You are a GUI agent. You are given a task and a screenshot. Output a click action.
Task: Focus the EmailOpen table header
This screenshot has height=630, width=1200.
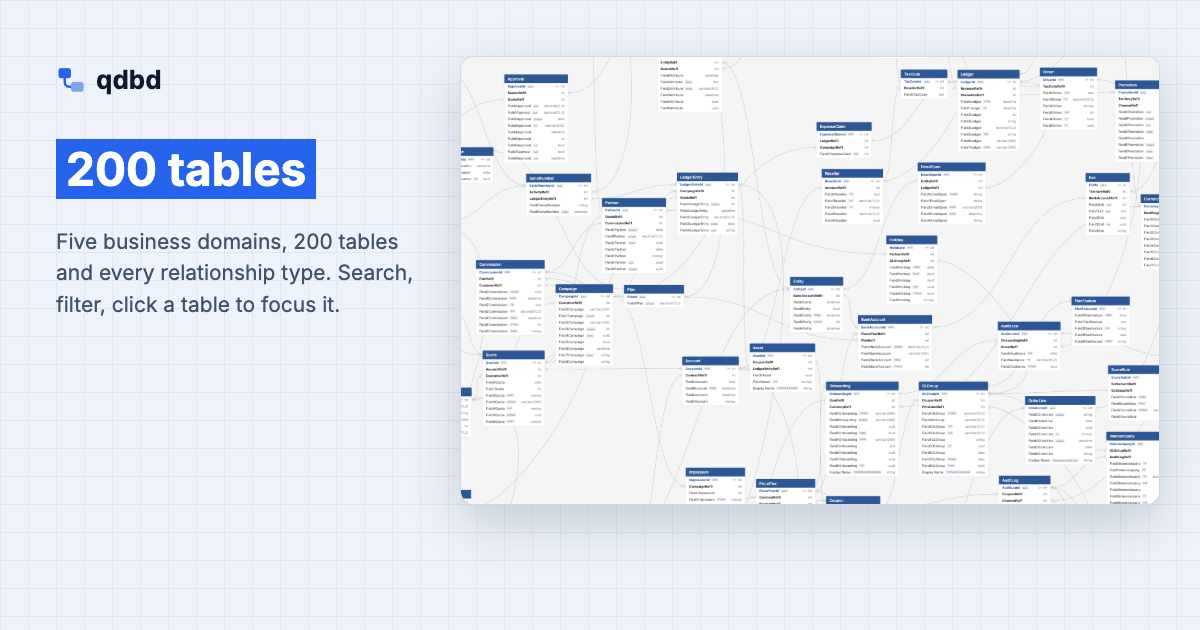[952, 167]
